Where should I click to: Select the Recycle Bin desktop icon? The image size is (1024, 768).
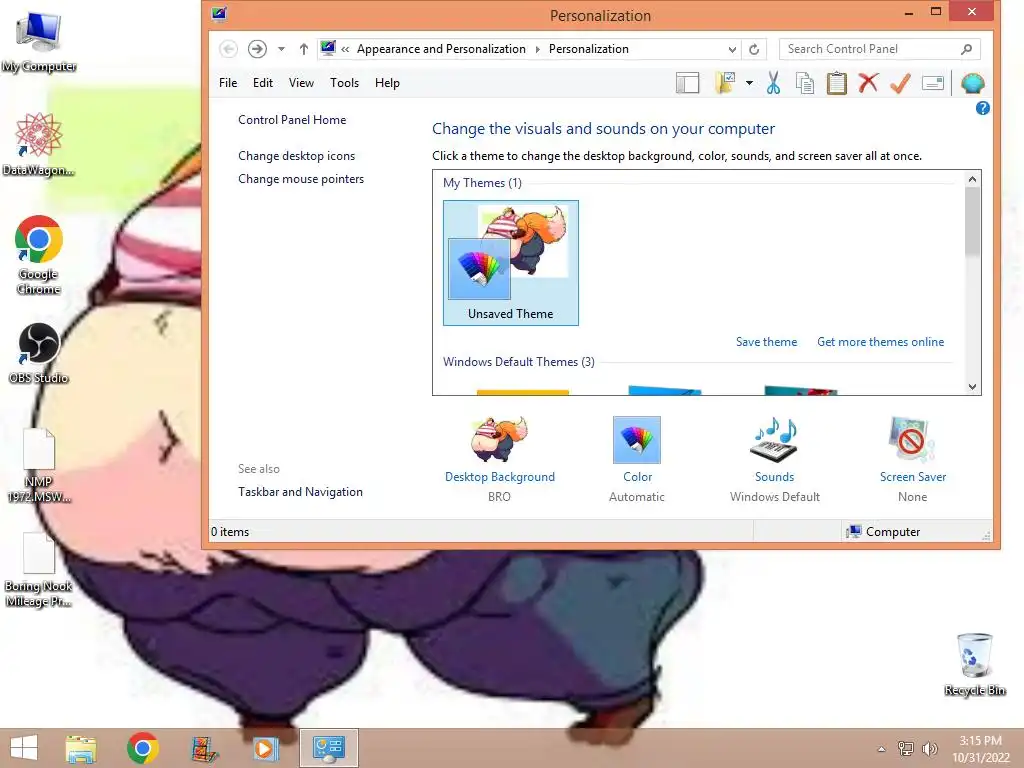click(974, 664)
